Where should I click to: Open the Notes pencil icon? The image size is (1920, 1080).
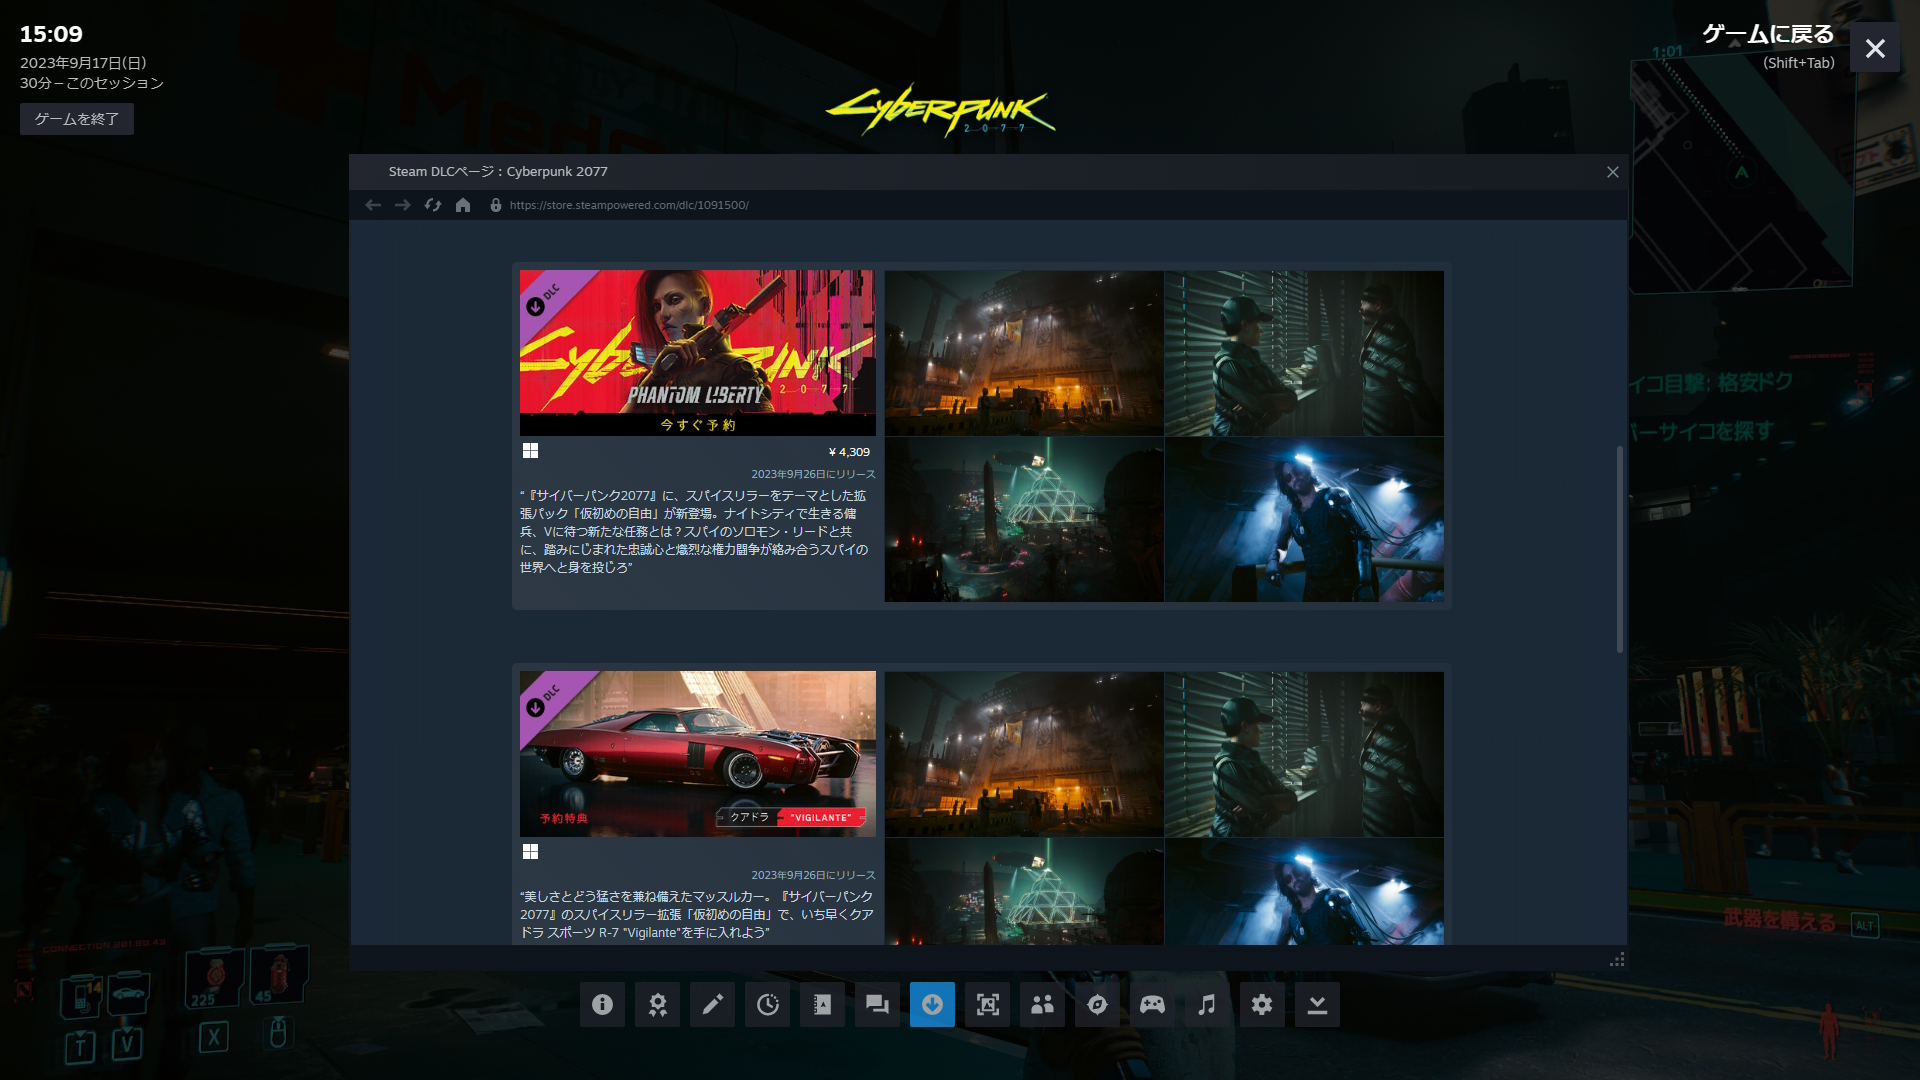712,1004
